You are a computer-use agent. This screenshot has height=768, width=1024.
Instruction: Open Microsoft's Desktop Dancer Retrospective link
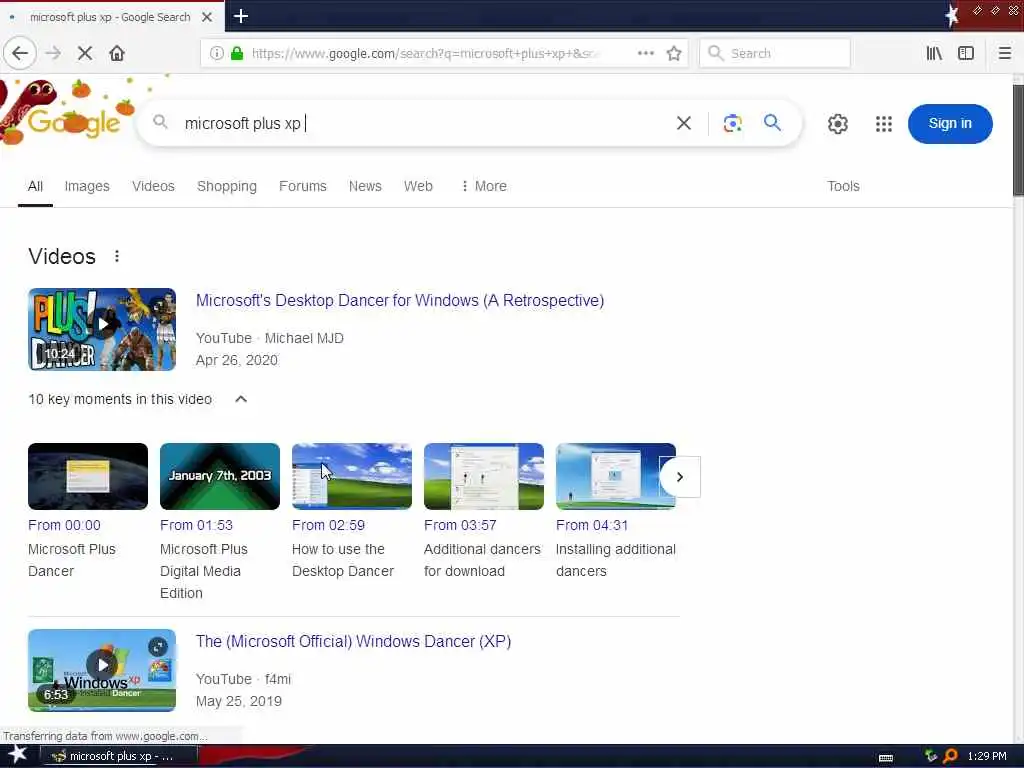point(400,300)
